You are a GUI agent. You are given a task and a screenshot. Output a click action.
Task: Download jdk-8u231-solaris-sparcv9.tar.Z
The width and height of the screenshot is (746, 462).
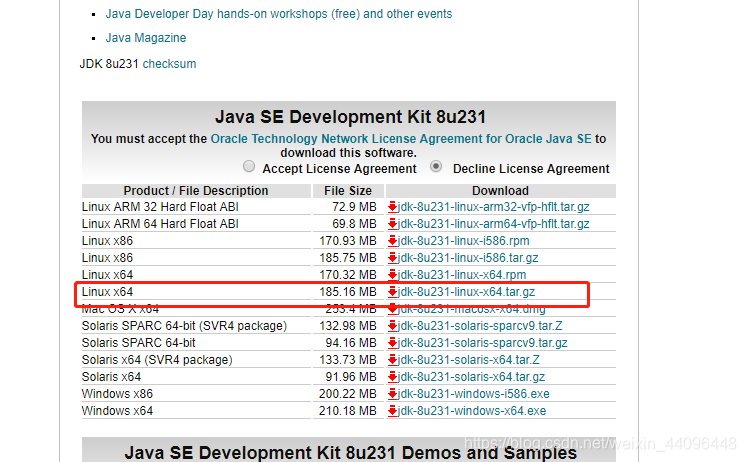click(480, 326)
